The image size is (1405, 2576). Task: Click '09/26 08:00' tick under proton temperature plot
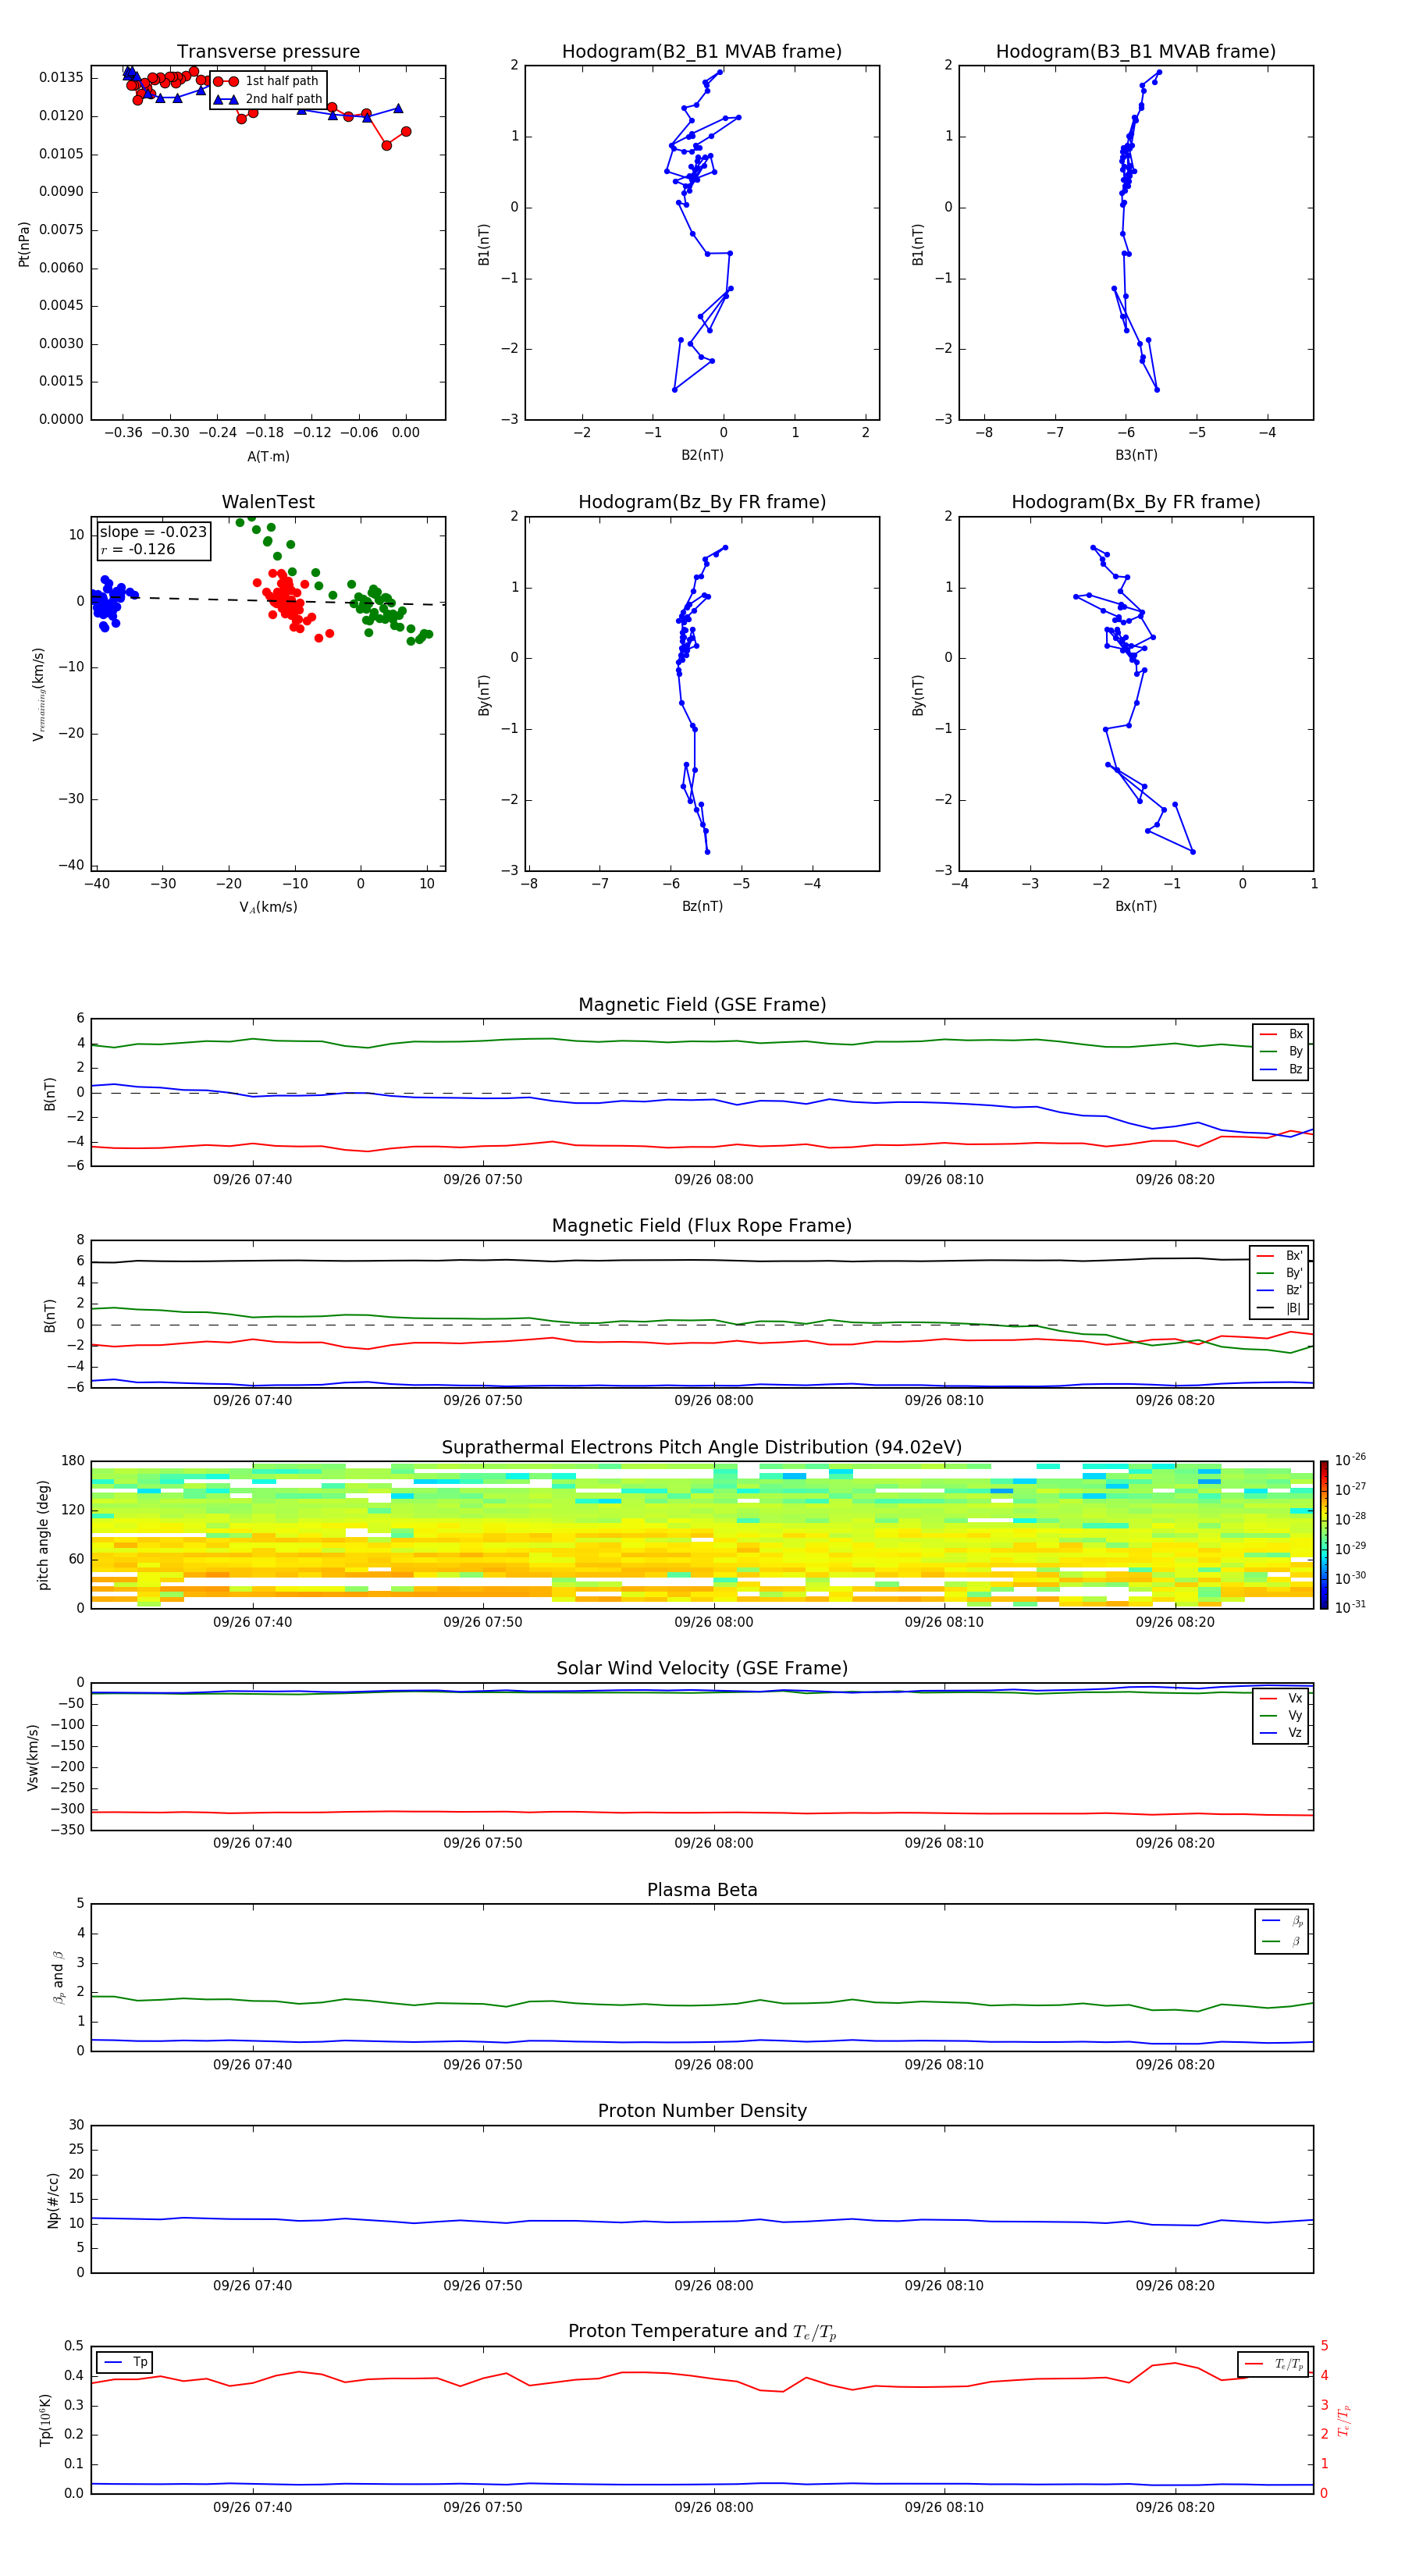click(x=714, y=2507)
